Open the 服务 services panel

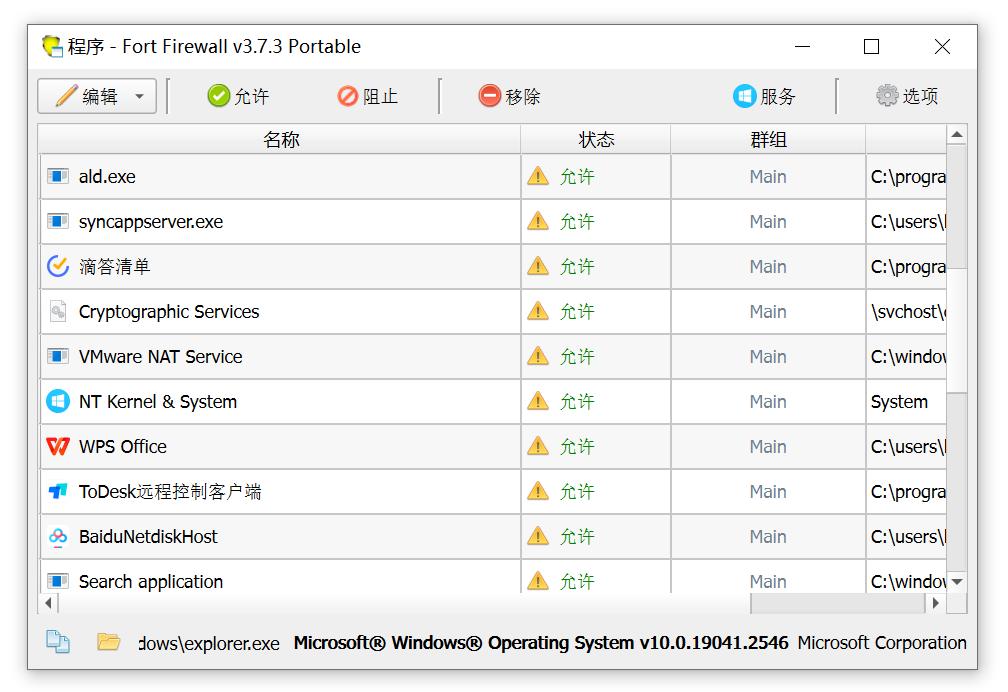pyautogui.click(x=766, y=96)
